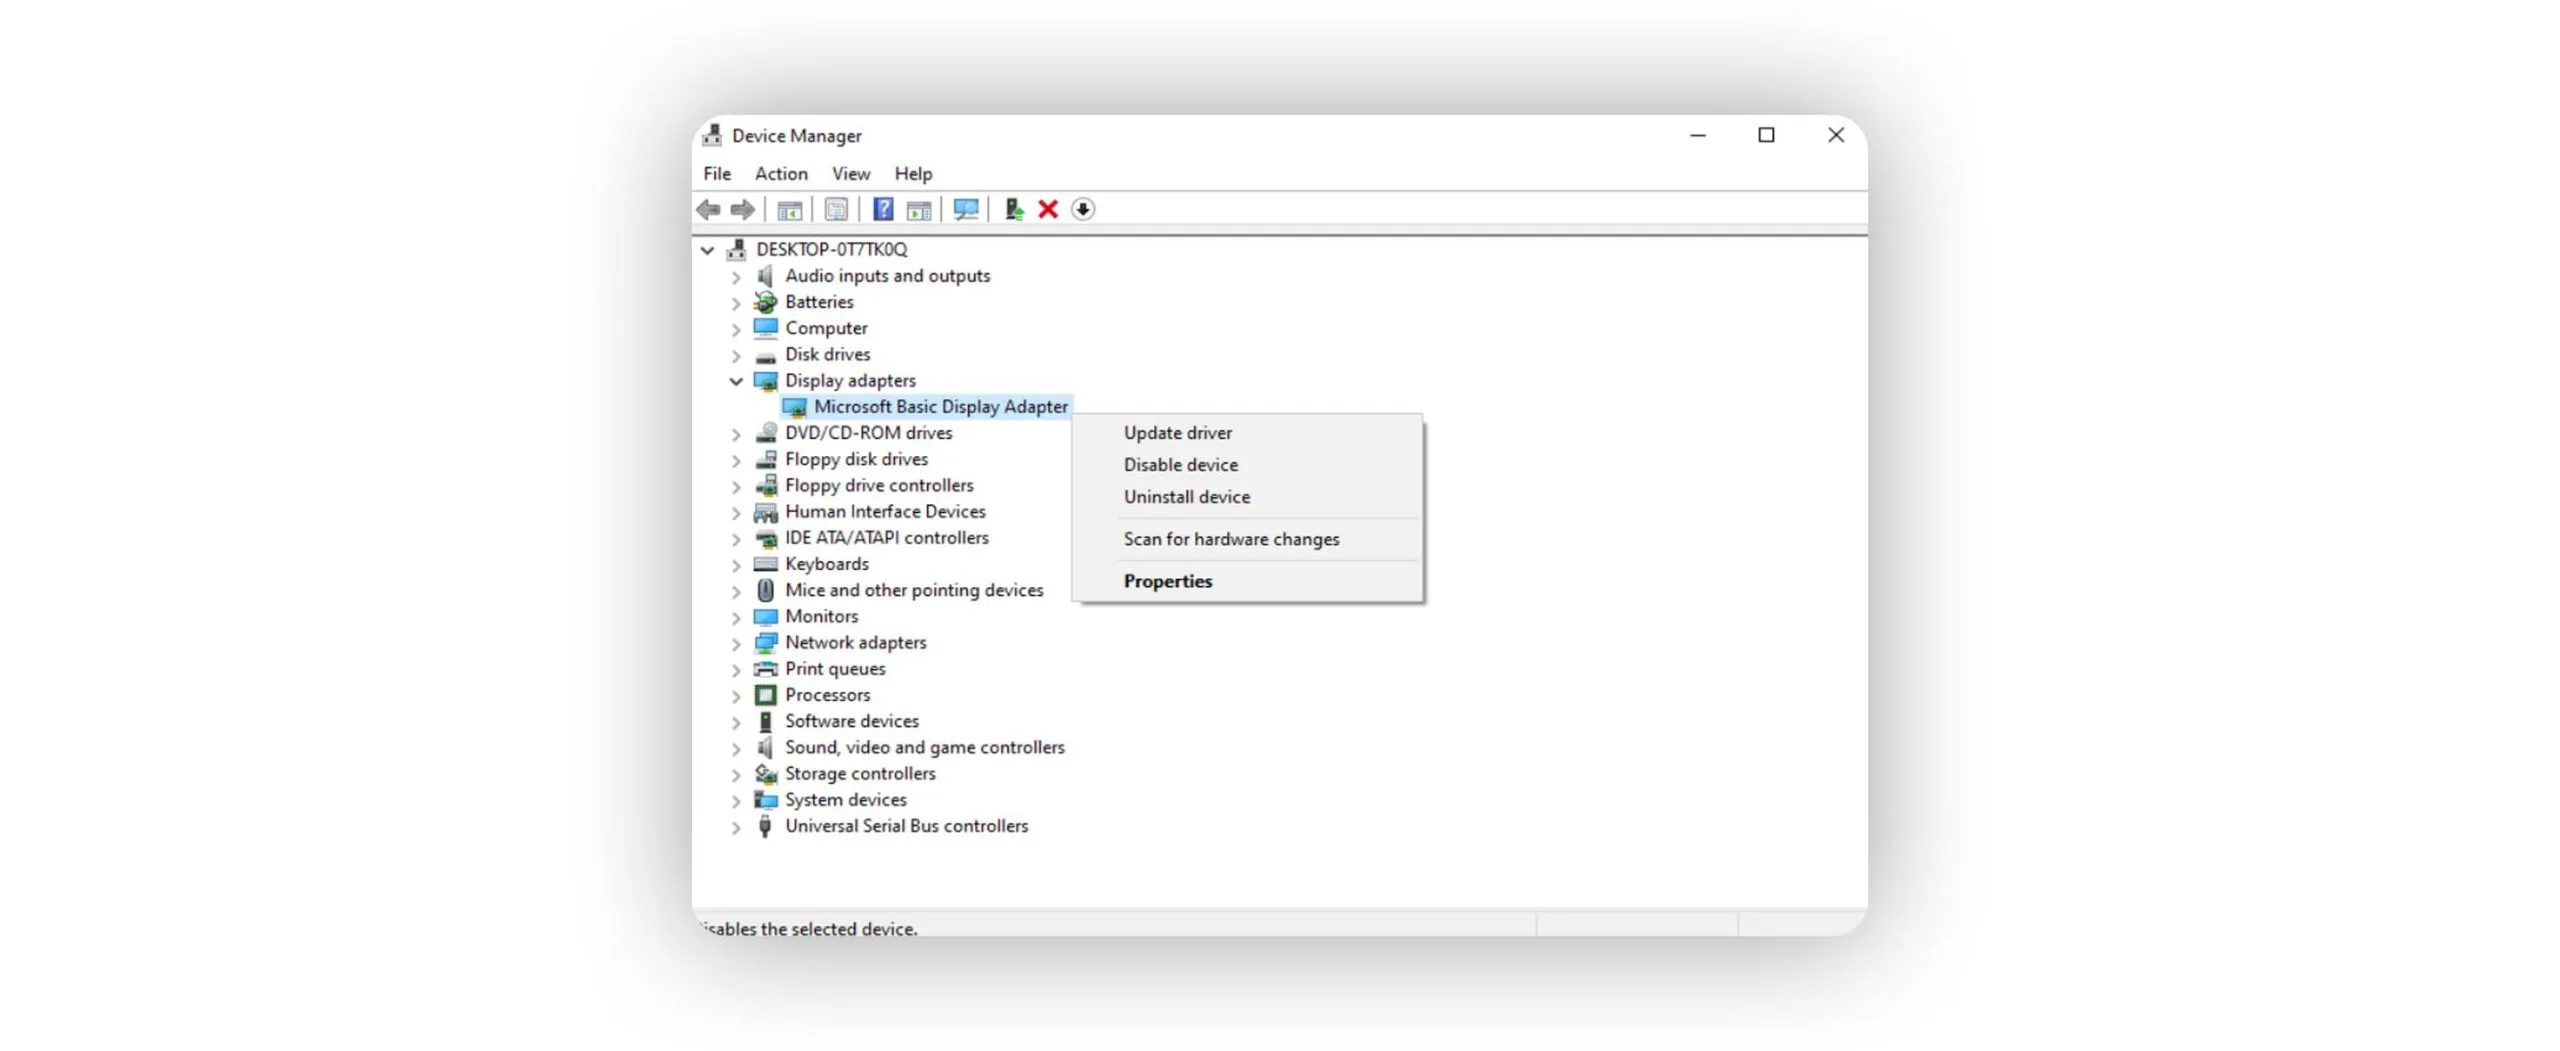Click the Forward arrow toolbar icon
The width and height of the screenshot is (2560, 1051).
coord(742,209)
